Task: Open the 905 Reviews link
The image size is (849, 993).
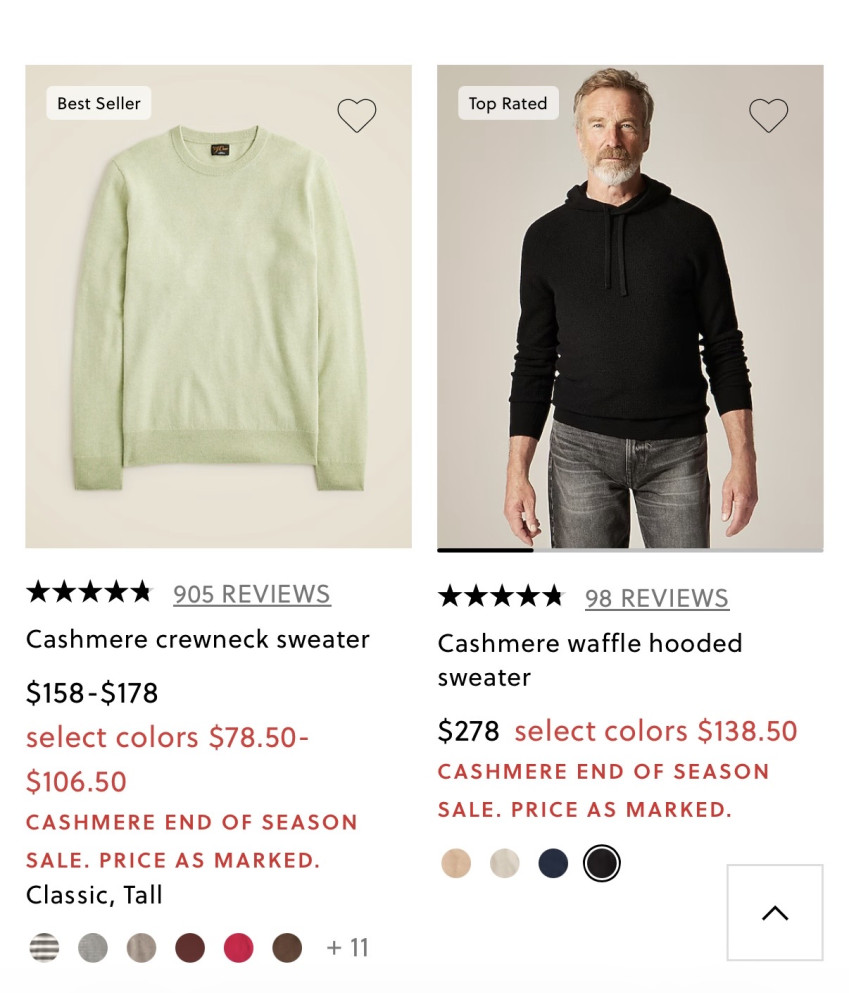Action: pos(252,594)
